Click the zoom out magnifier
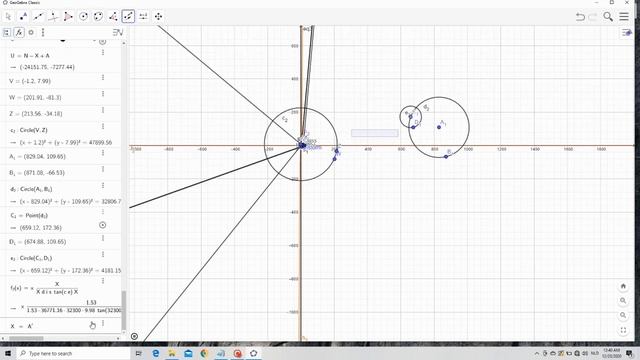The image size is (640, 360). 623,316
